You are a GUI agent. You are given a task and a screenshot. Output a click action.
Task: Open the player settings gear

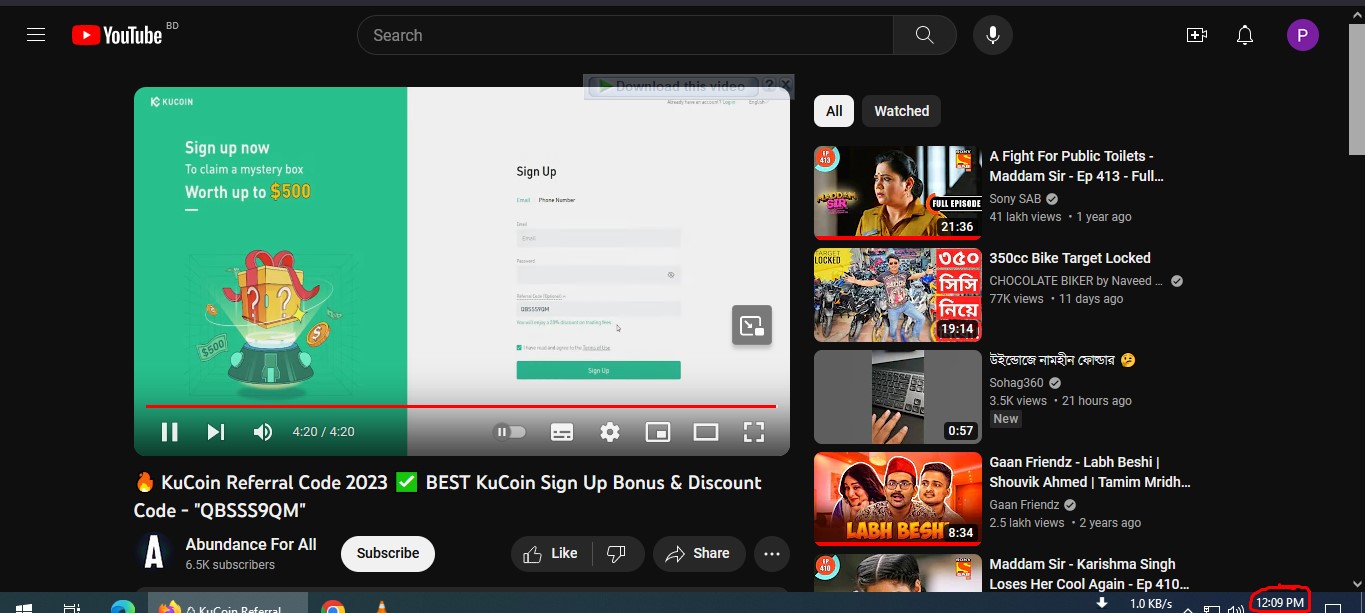(x=610, y=432)
